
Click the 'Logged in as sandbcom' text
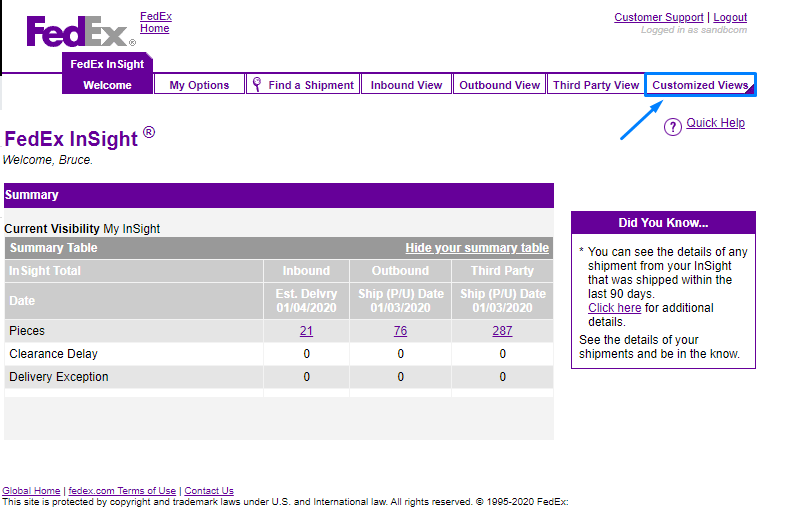coord(694,30)
